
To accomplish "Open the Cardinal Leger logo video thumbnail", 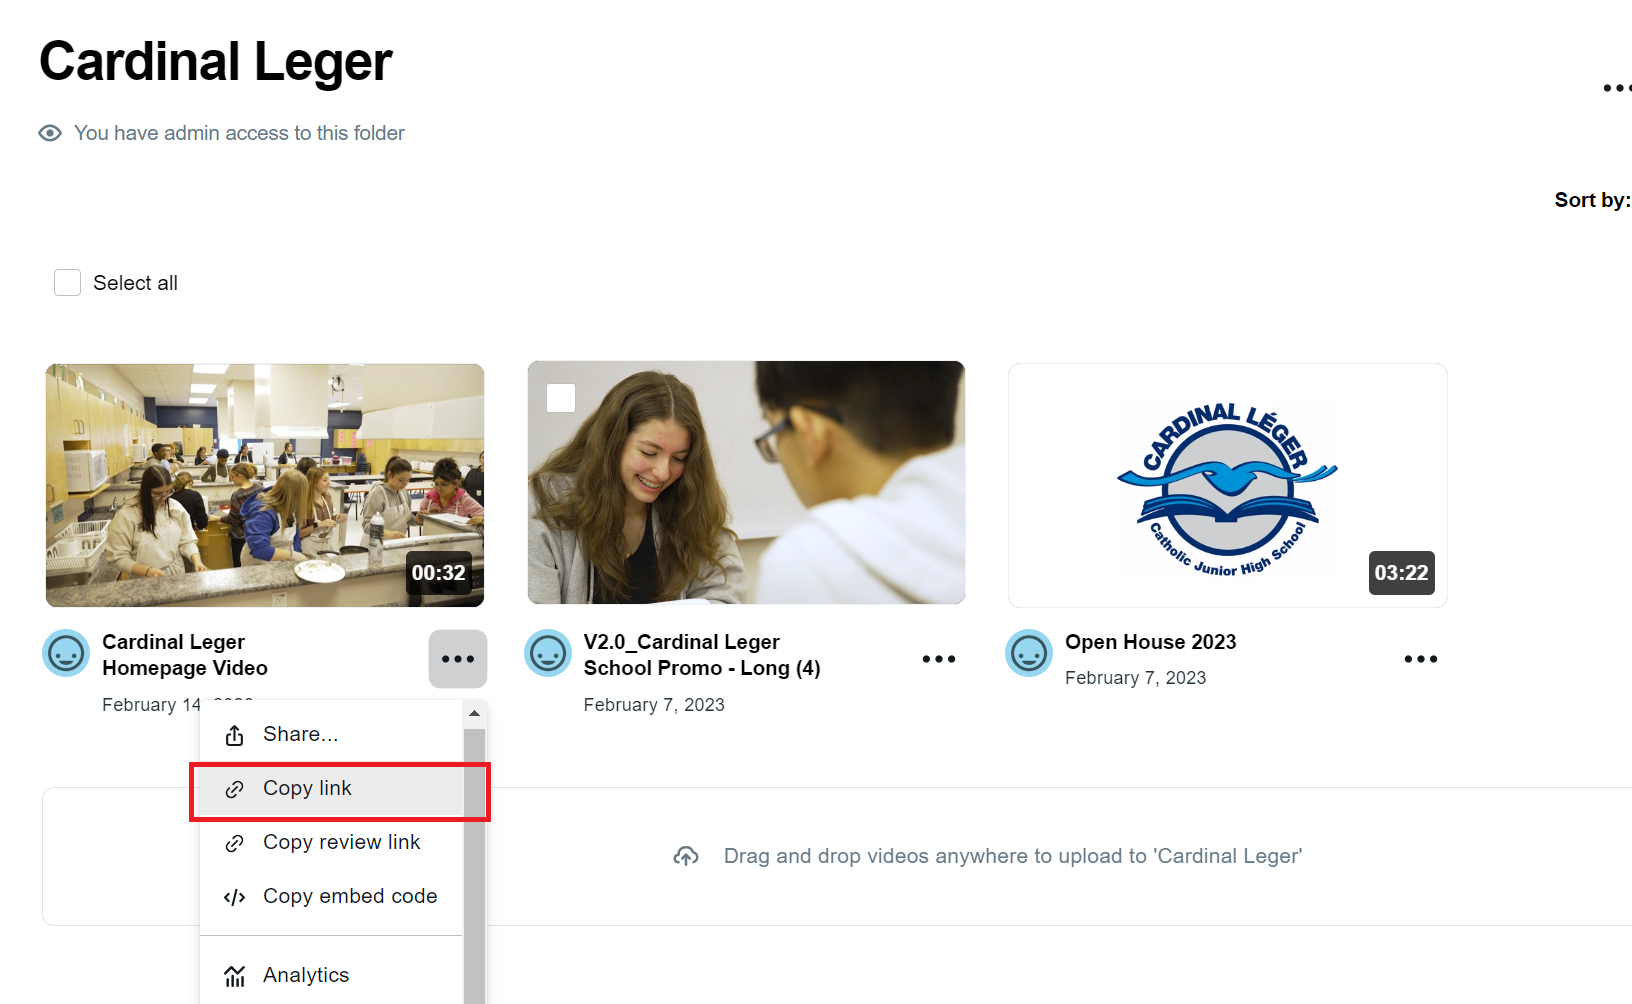I will pos(1227,485).
